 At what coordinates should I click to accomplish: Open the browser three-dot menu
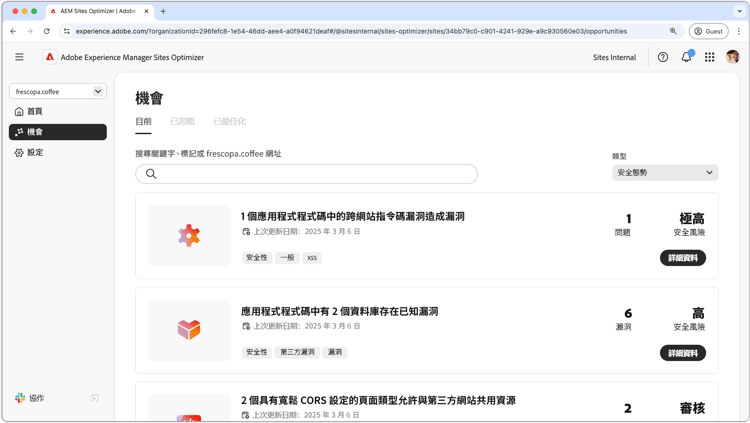[x=739, y=31]
